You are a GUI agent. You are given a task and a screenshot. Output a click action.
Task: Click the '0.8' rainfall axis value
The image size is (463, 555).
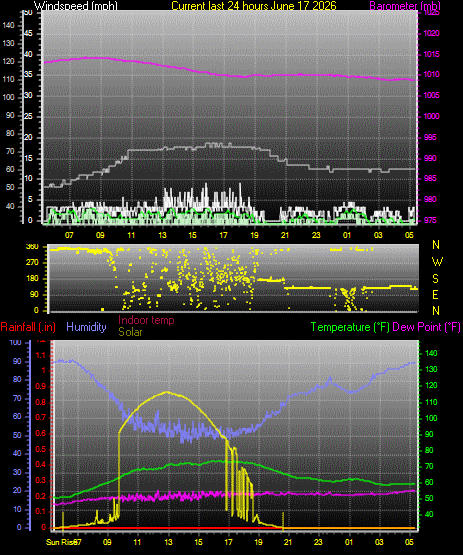[41, 402]
